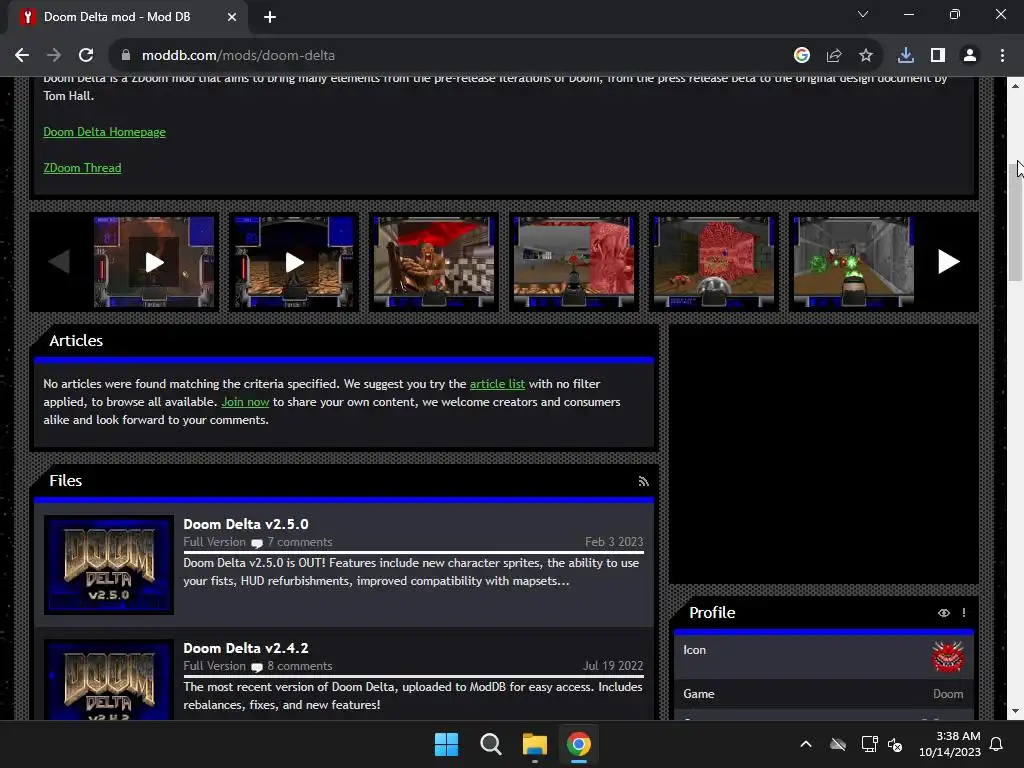This screenshot has width=1024, height=768.
Task: Open OneDrive cloud tray icon
Action: point(838,744)
